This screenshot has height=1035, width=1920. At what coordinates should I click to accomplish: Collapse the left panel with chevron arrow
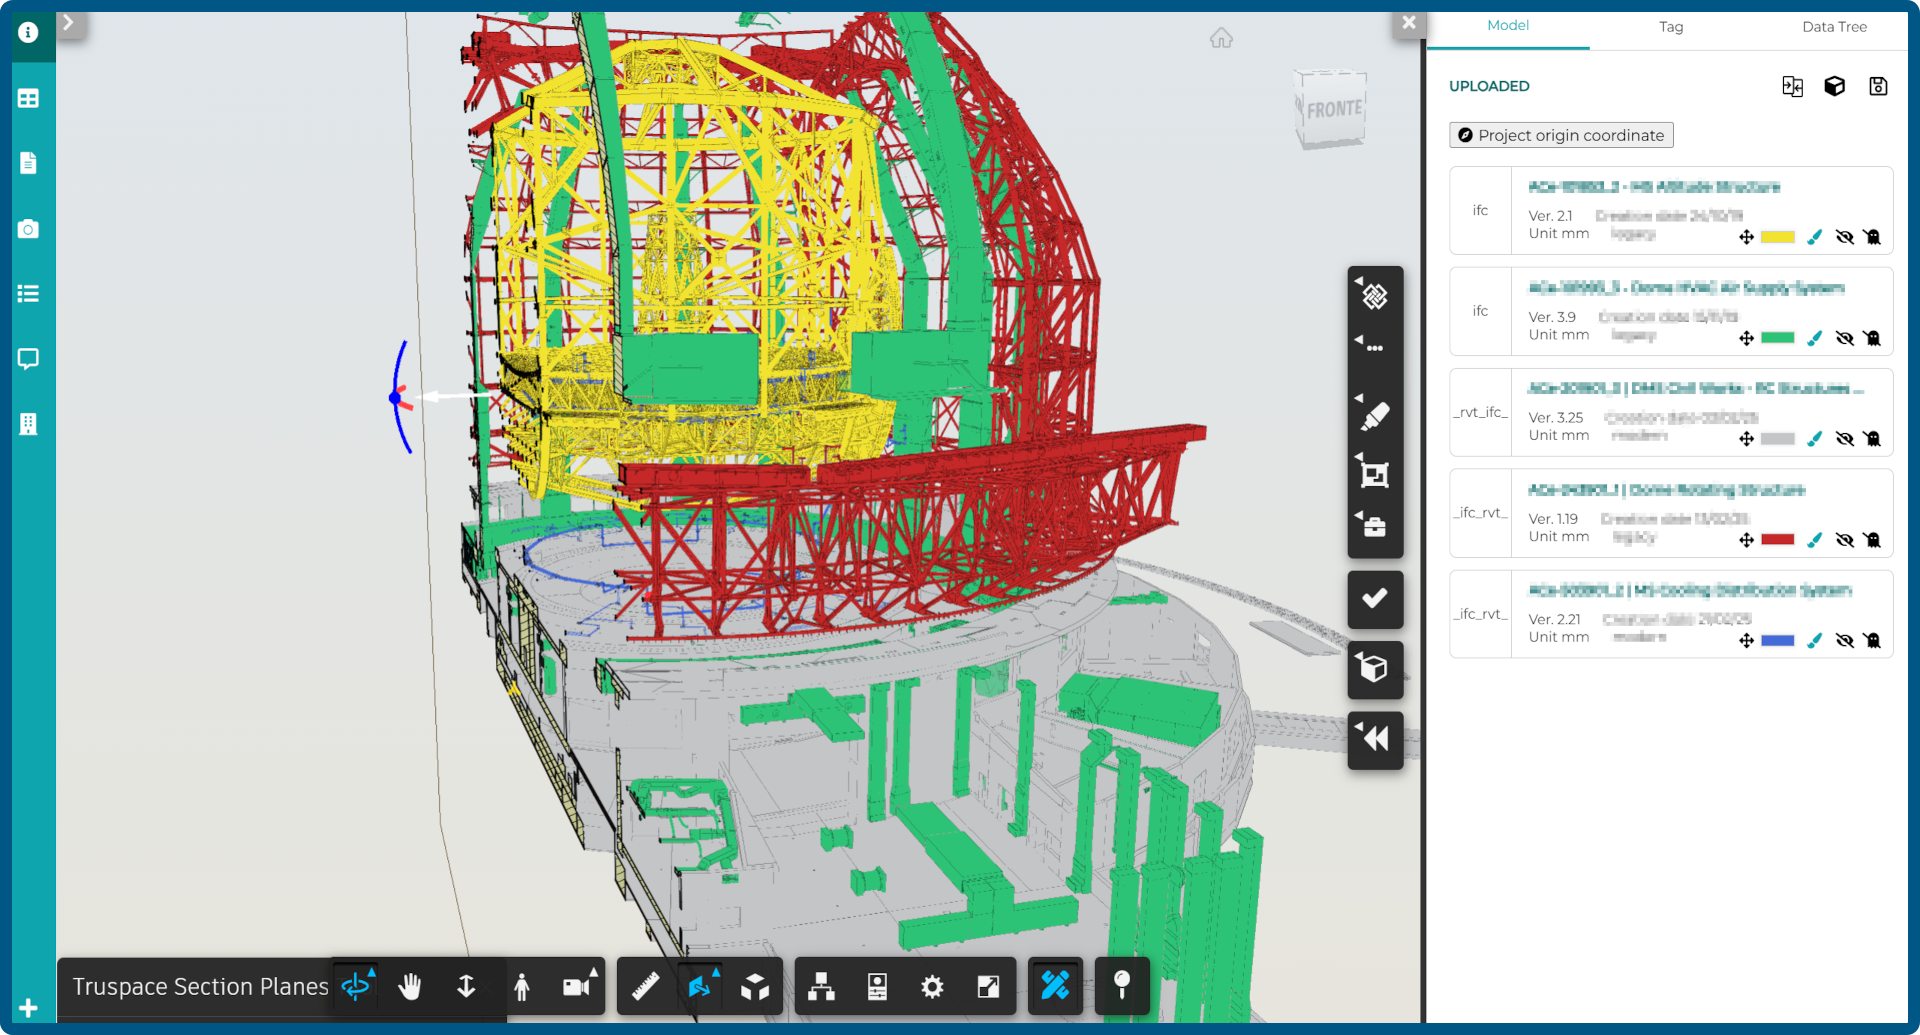[69, 22]
